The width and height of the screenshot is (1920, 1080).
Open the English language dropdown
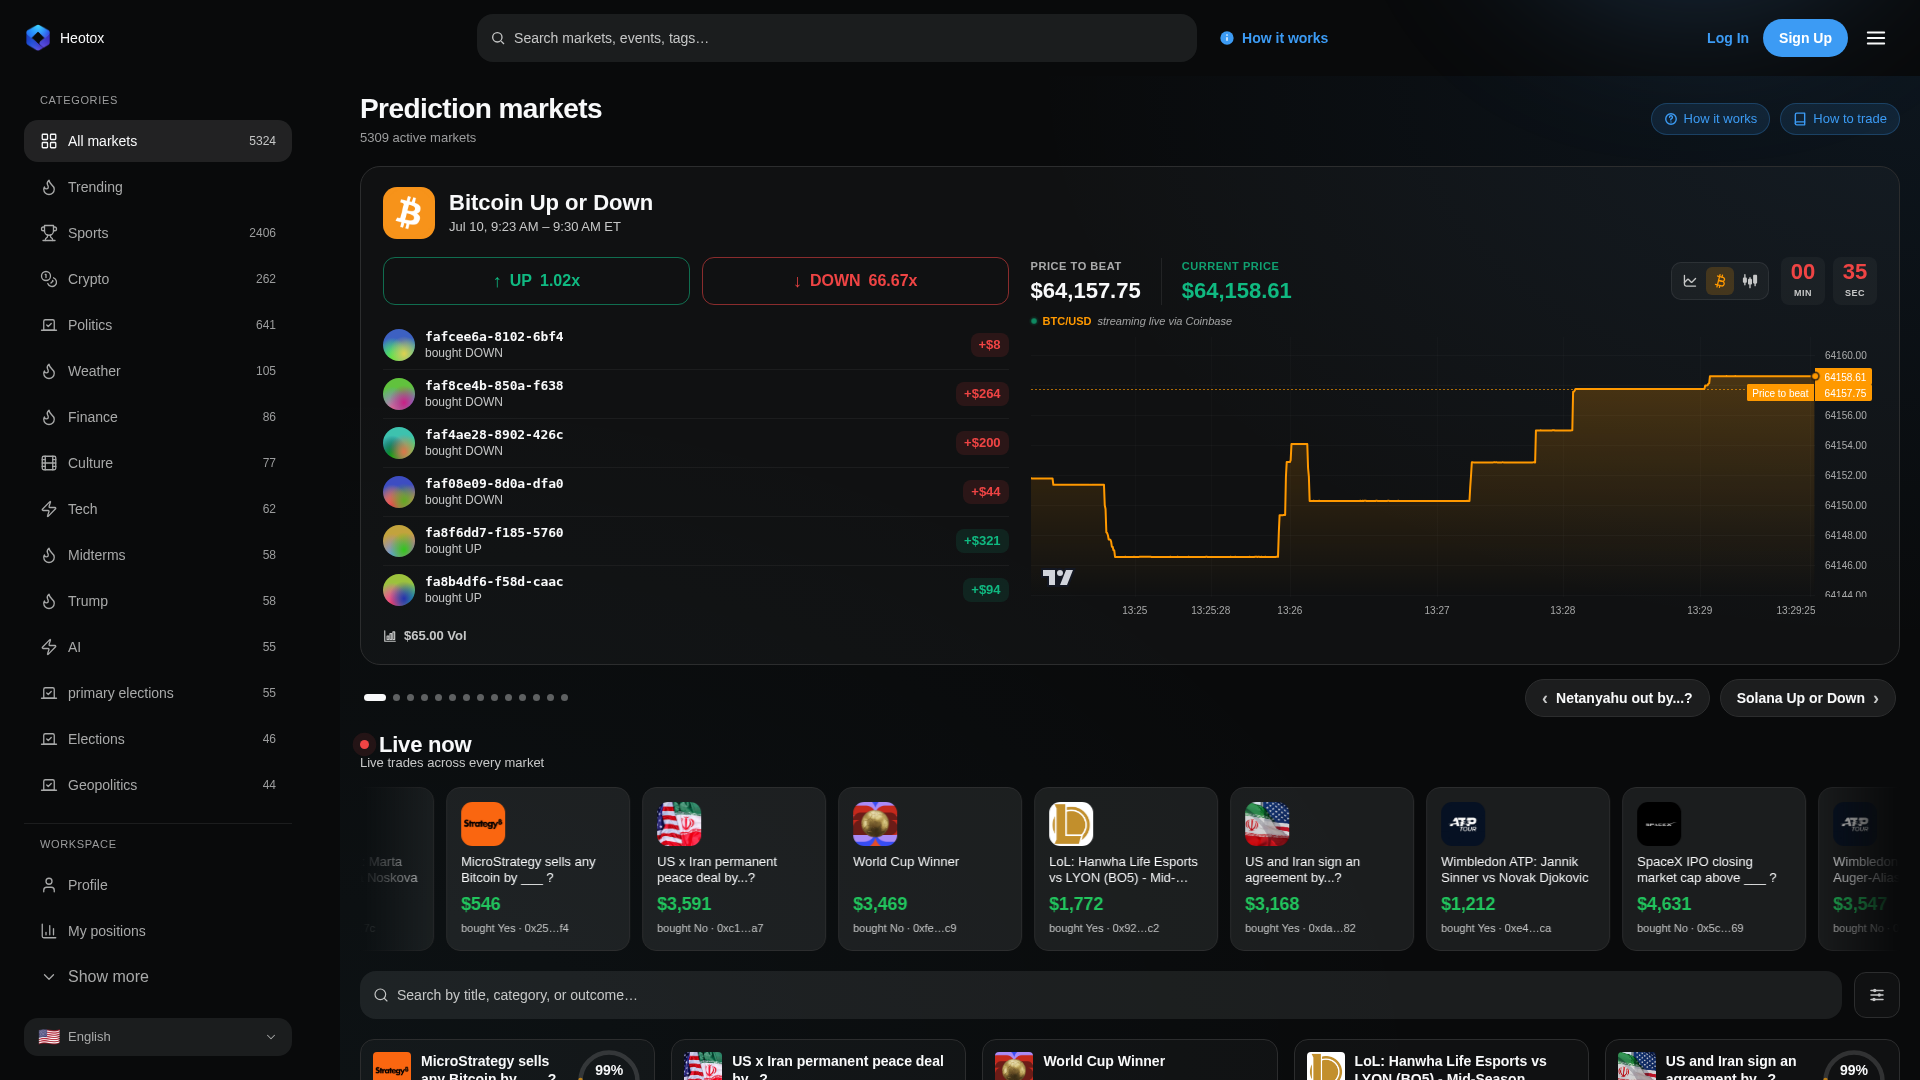(x=158, y=1037)
